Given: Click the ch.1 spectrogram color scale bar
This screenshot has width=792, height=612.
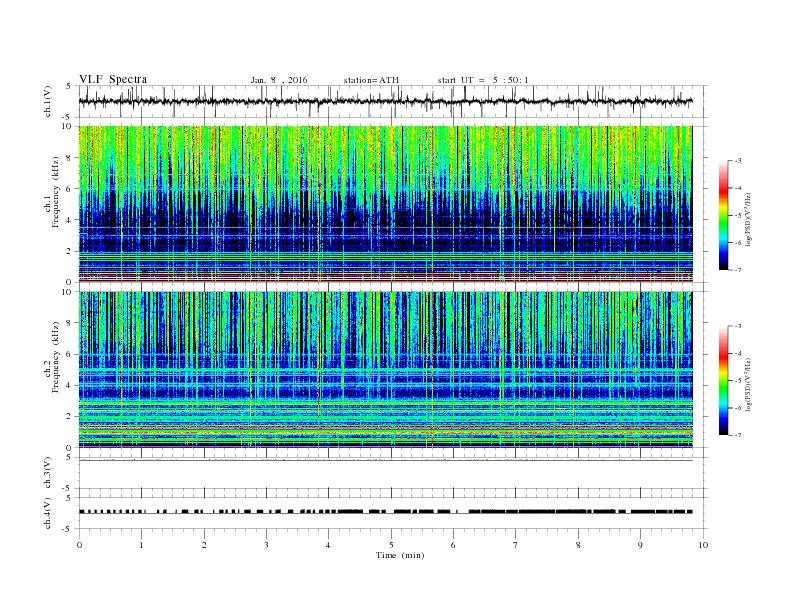Looking at the screenshot, I should pos(723,215).
